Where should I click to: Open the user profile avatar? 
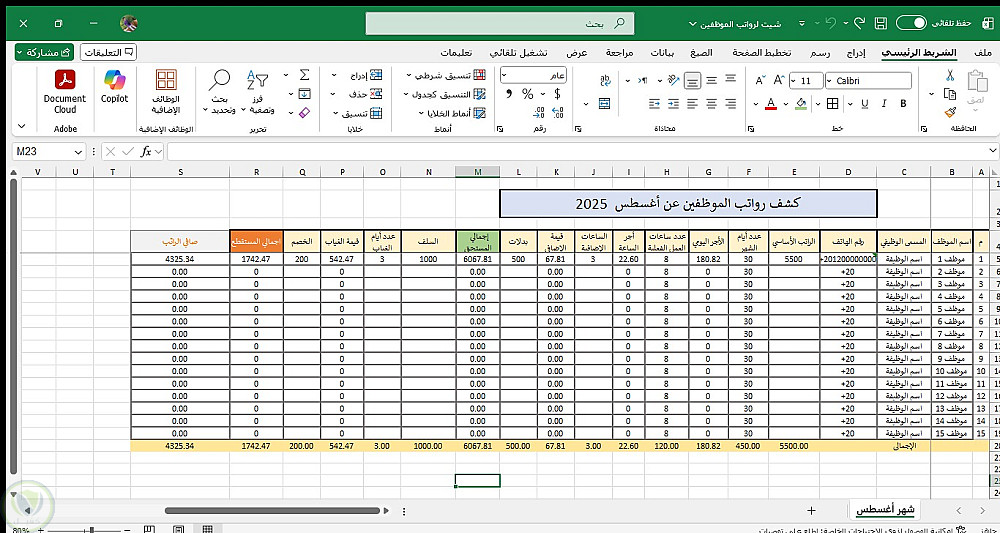pyautogui.click(x=129, y=24)
